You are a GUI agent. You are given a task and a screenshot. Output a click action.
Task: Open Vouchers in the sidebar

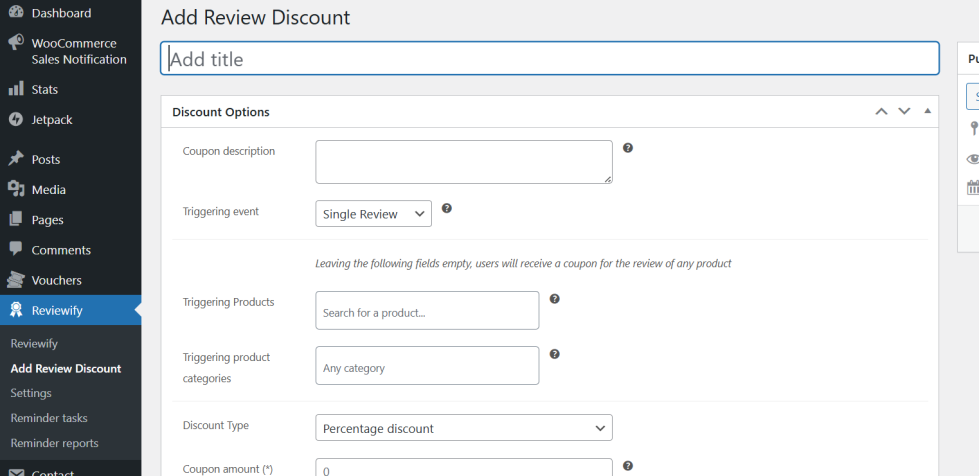[x=56, y=280]
